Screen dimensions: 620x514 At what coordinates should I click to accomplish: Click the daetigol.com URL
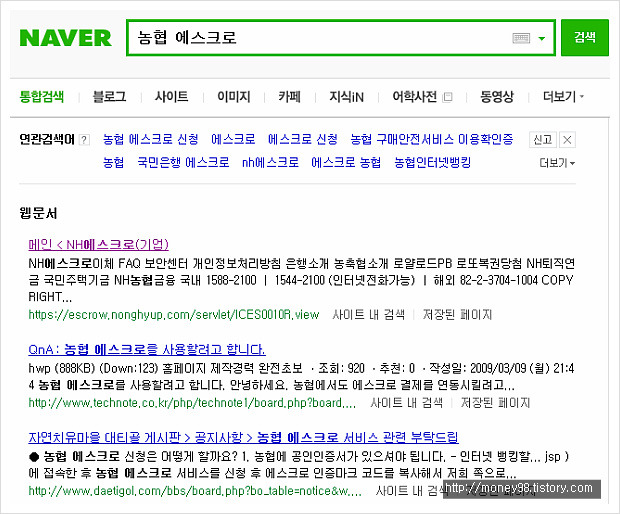point(195,491)
